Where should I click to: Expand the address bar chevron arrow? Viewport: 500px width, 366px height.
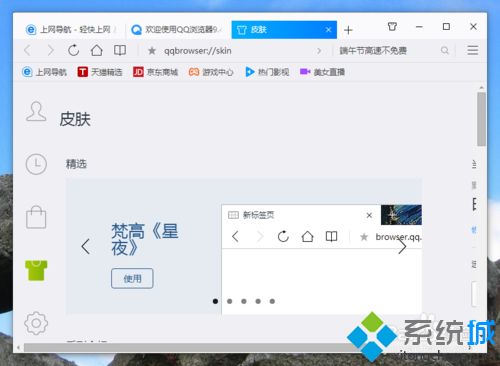(319, 51)
